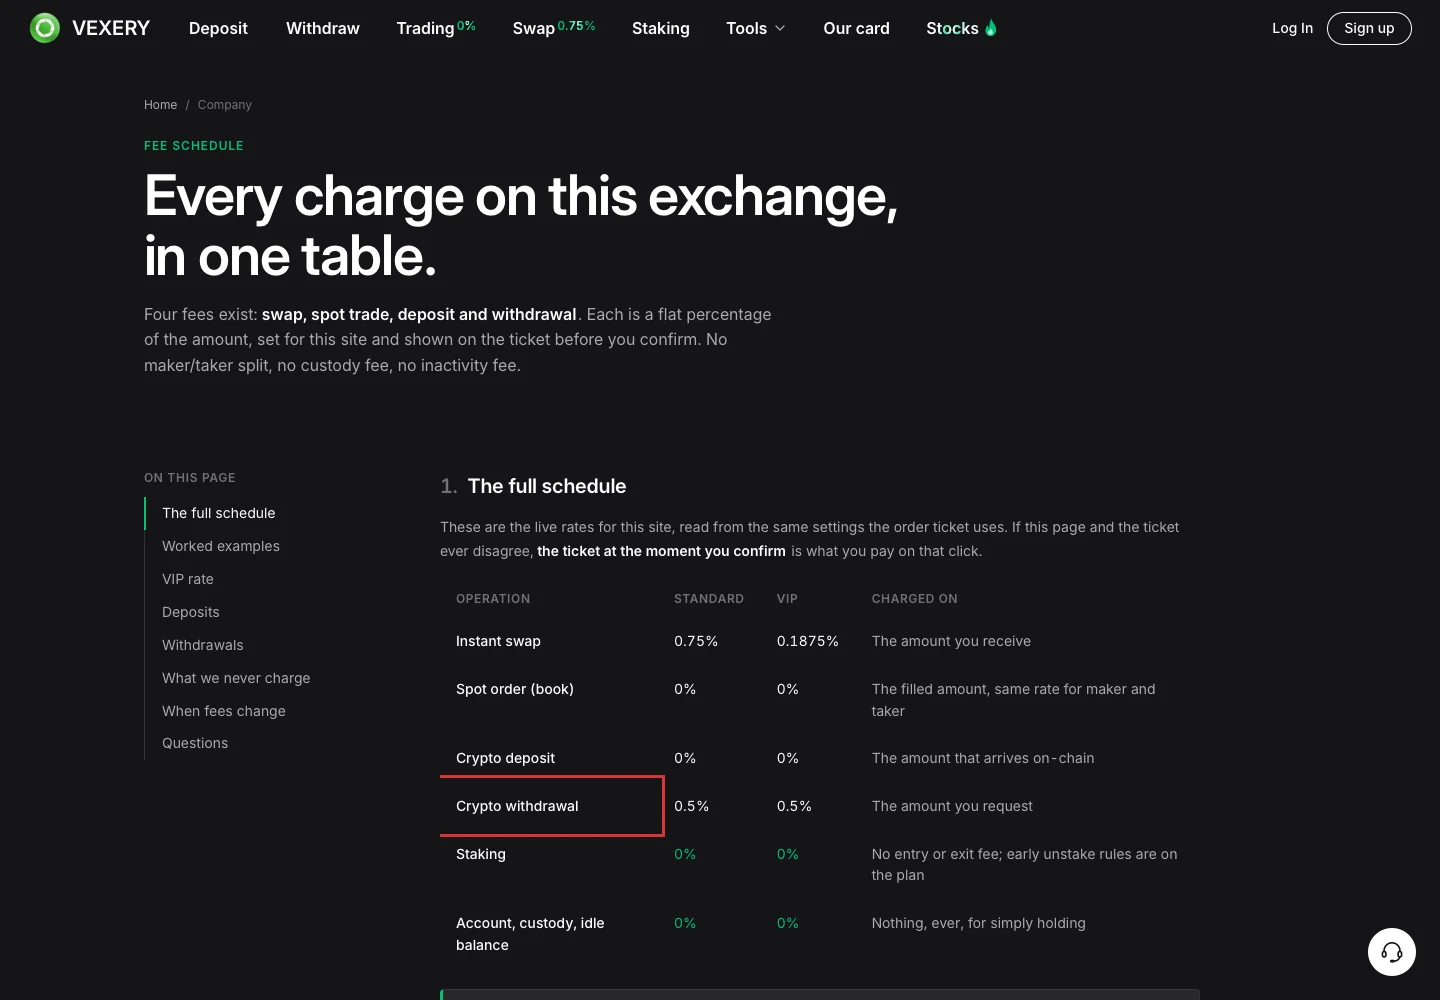The image size is (1440, 1000).
Task: Click the VEXERY logo icon
Action: 45,28
